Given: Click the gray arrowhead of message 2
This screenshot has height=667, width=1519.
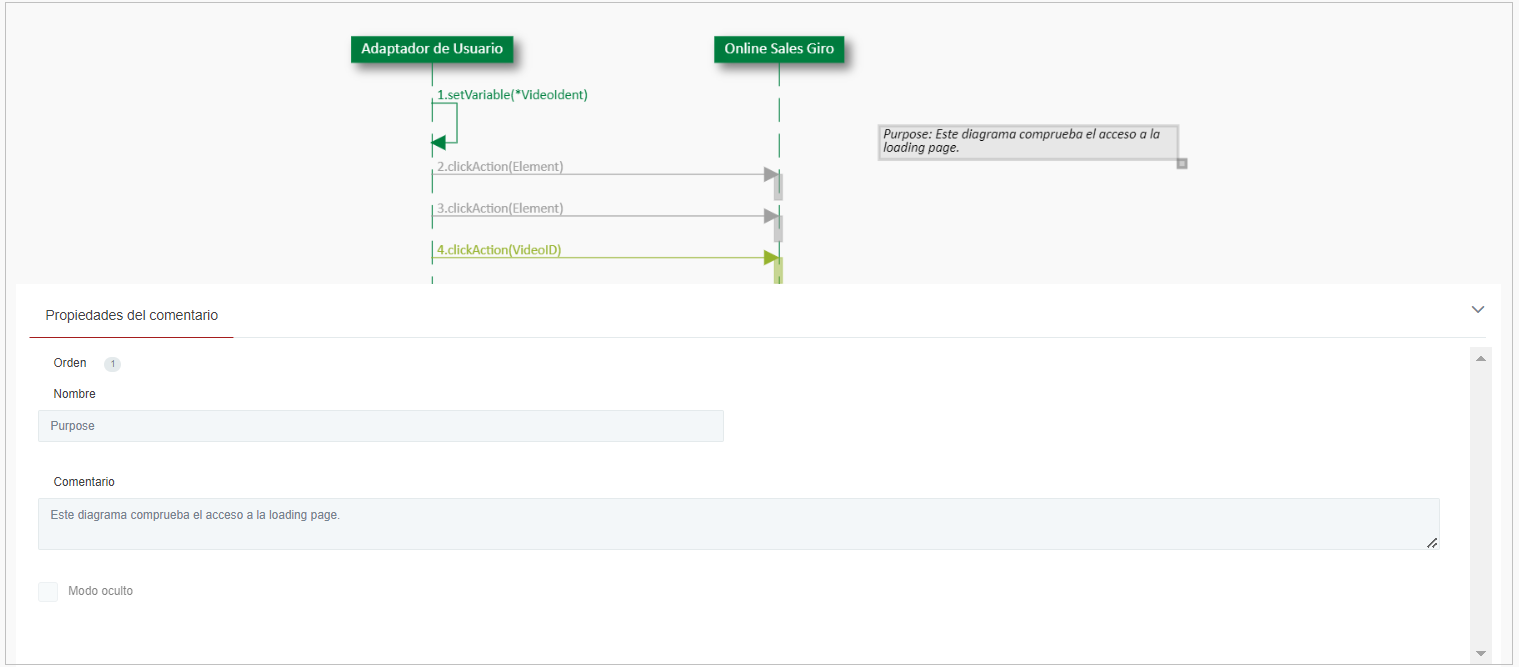Looking at the screenshot, I should pos(771,174).
